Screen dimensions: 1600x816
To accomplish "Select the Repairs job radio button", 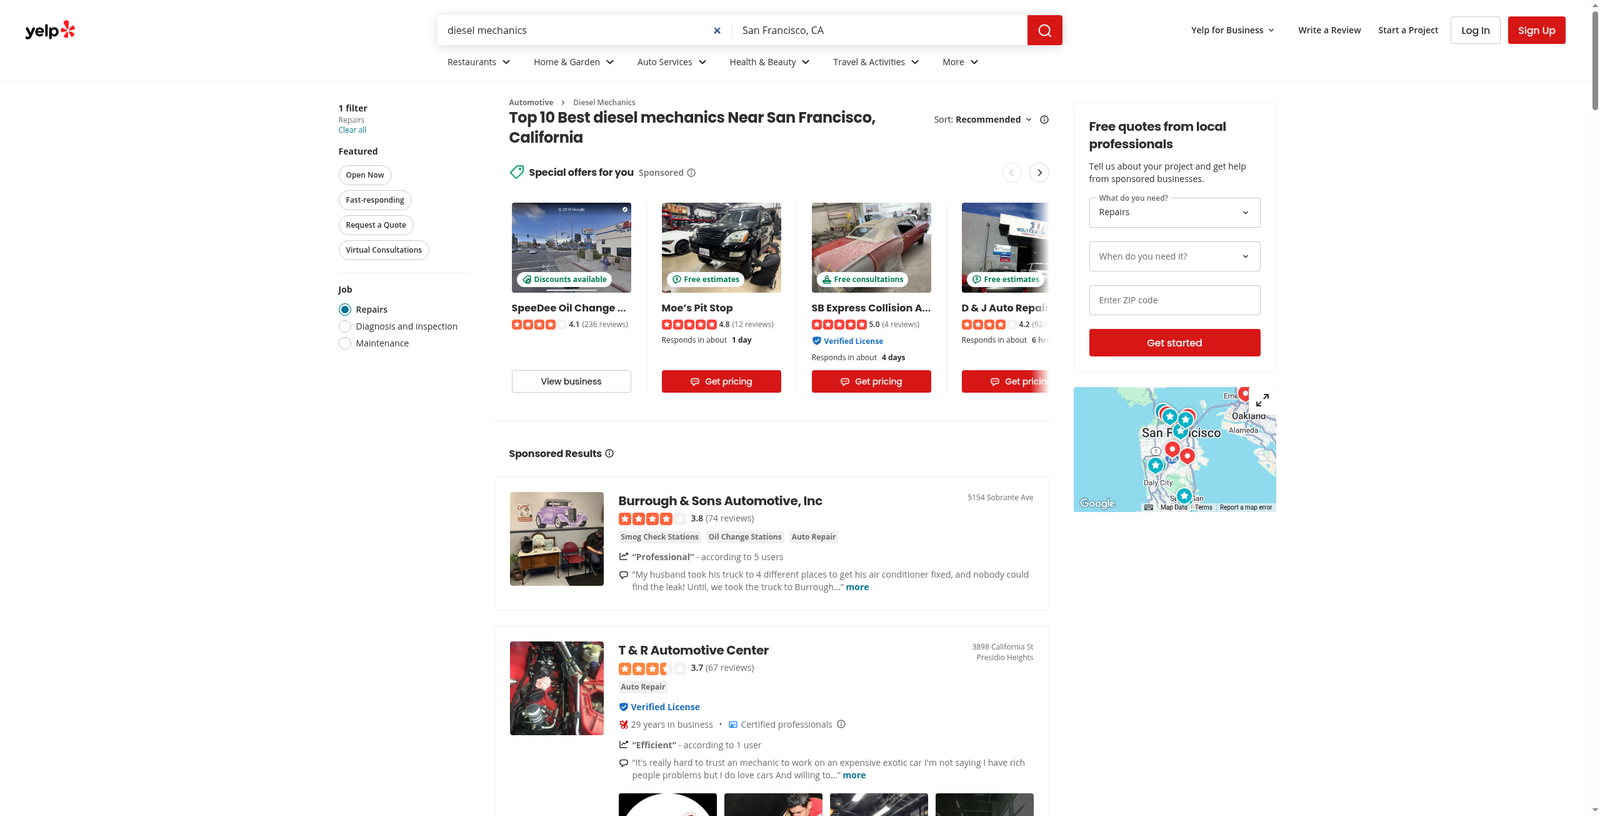I will click(345, 310).
